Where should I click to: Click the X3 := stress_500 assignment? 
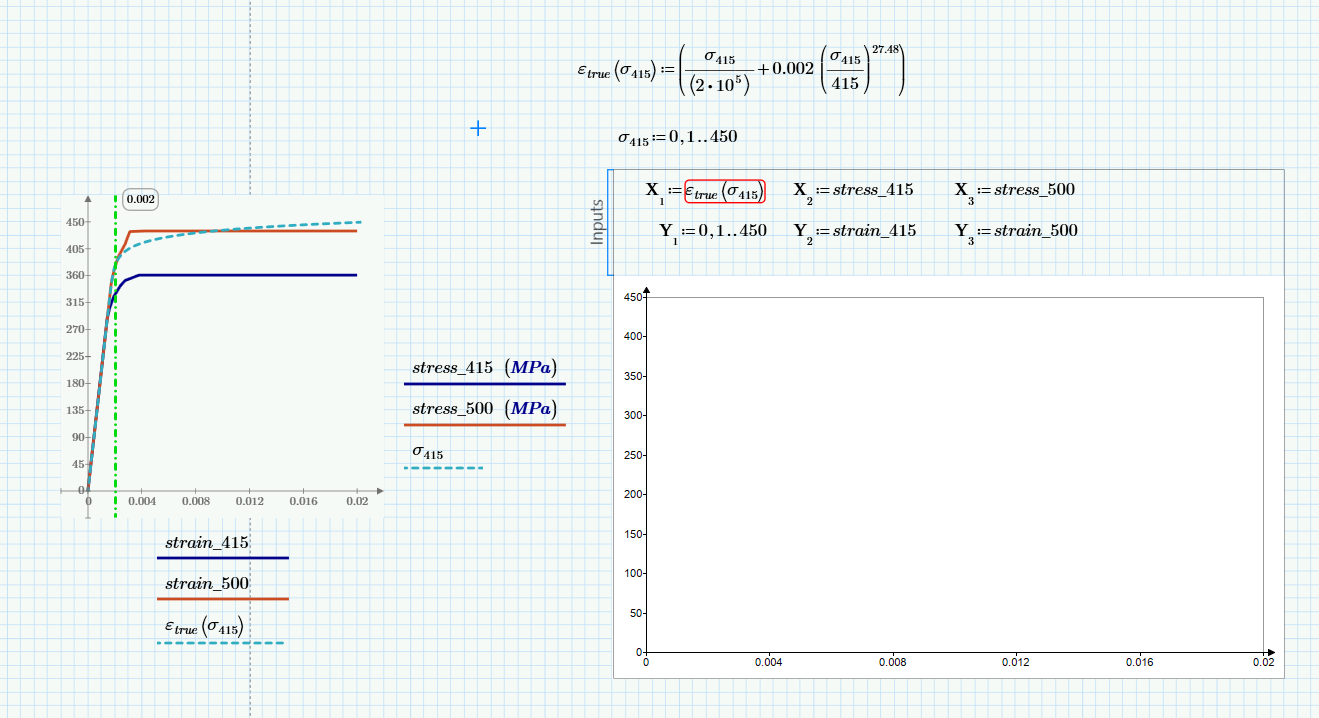[x=1014, y=189]
